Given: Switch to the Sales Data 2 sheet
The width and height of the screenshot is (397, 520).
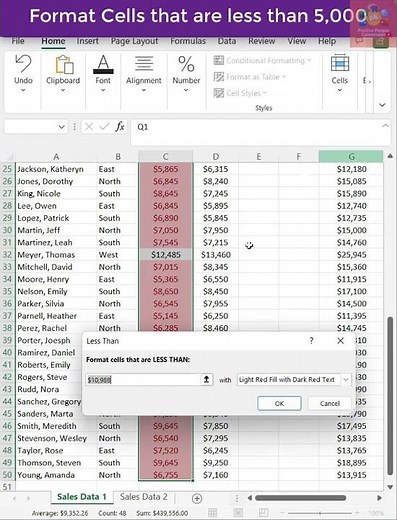Looking at the screenshot, I should (144, 497).
